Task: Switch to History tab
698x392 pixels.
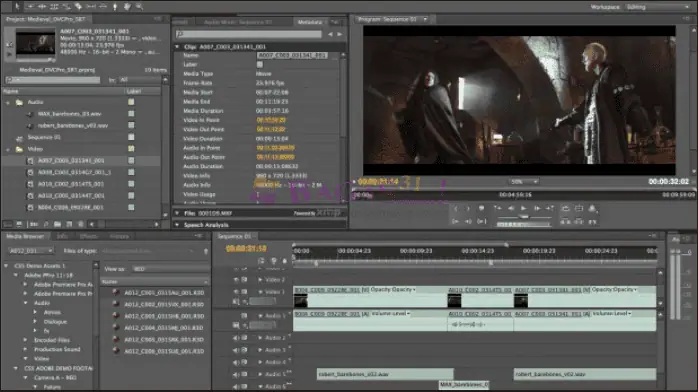Action: [x=119, y=236]
